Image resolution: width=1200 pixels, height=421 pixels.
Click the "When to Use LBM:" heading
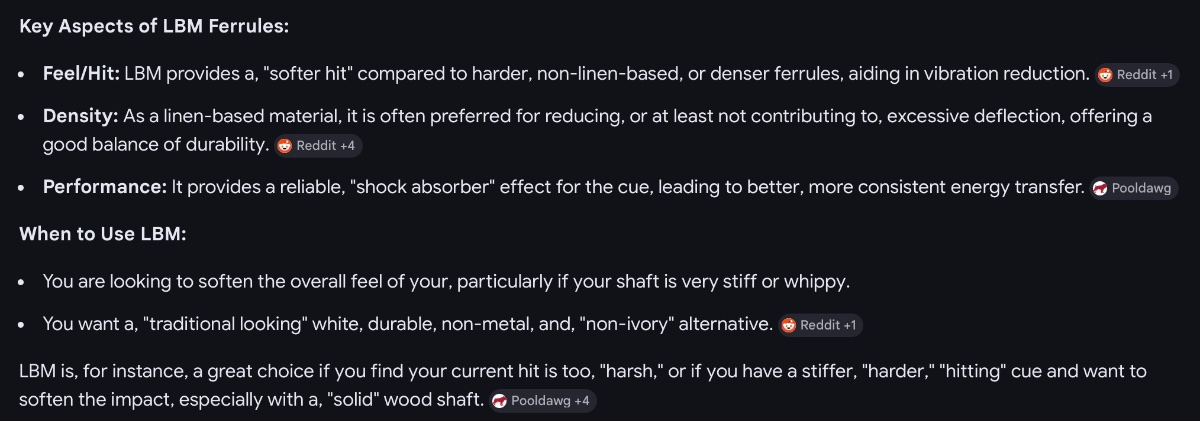tap(103, 235)
